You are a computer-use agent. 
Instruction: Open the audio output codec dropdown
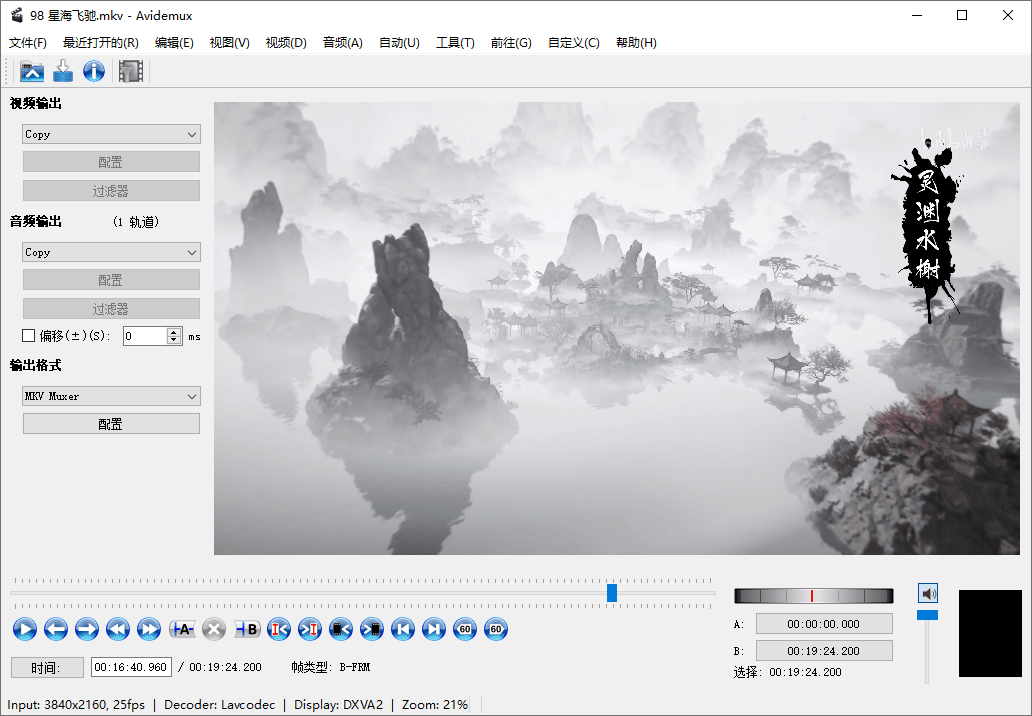coord(110,252)
